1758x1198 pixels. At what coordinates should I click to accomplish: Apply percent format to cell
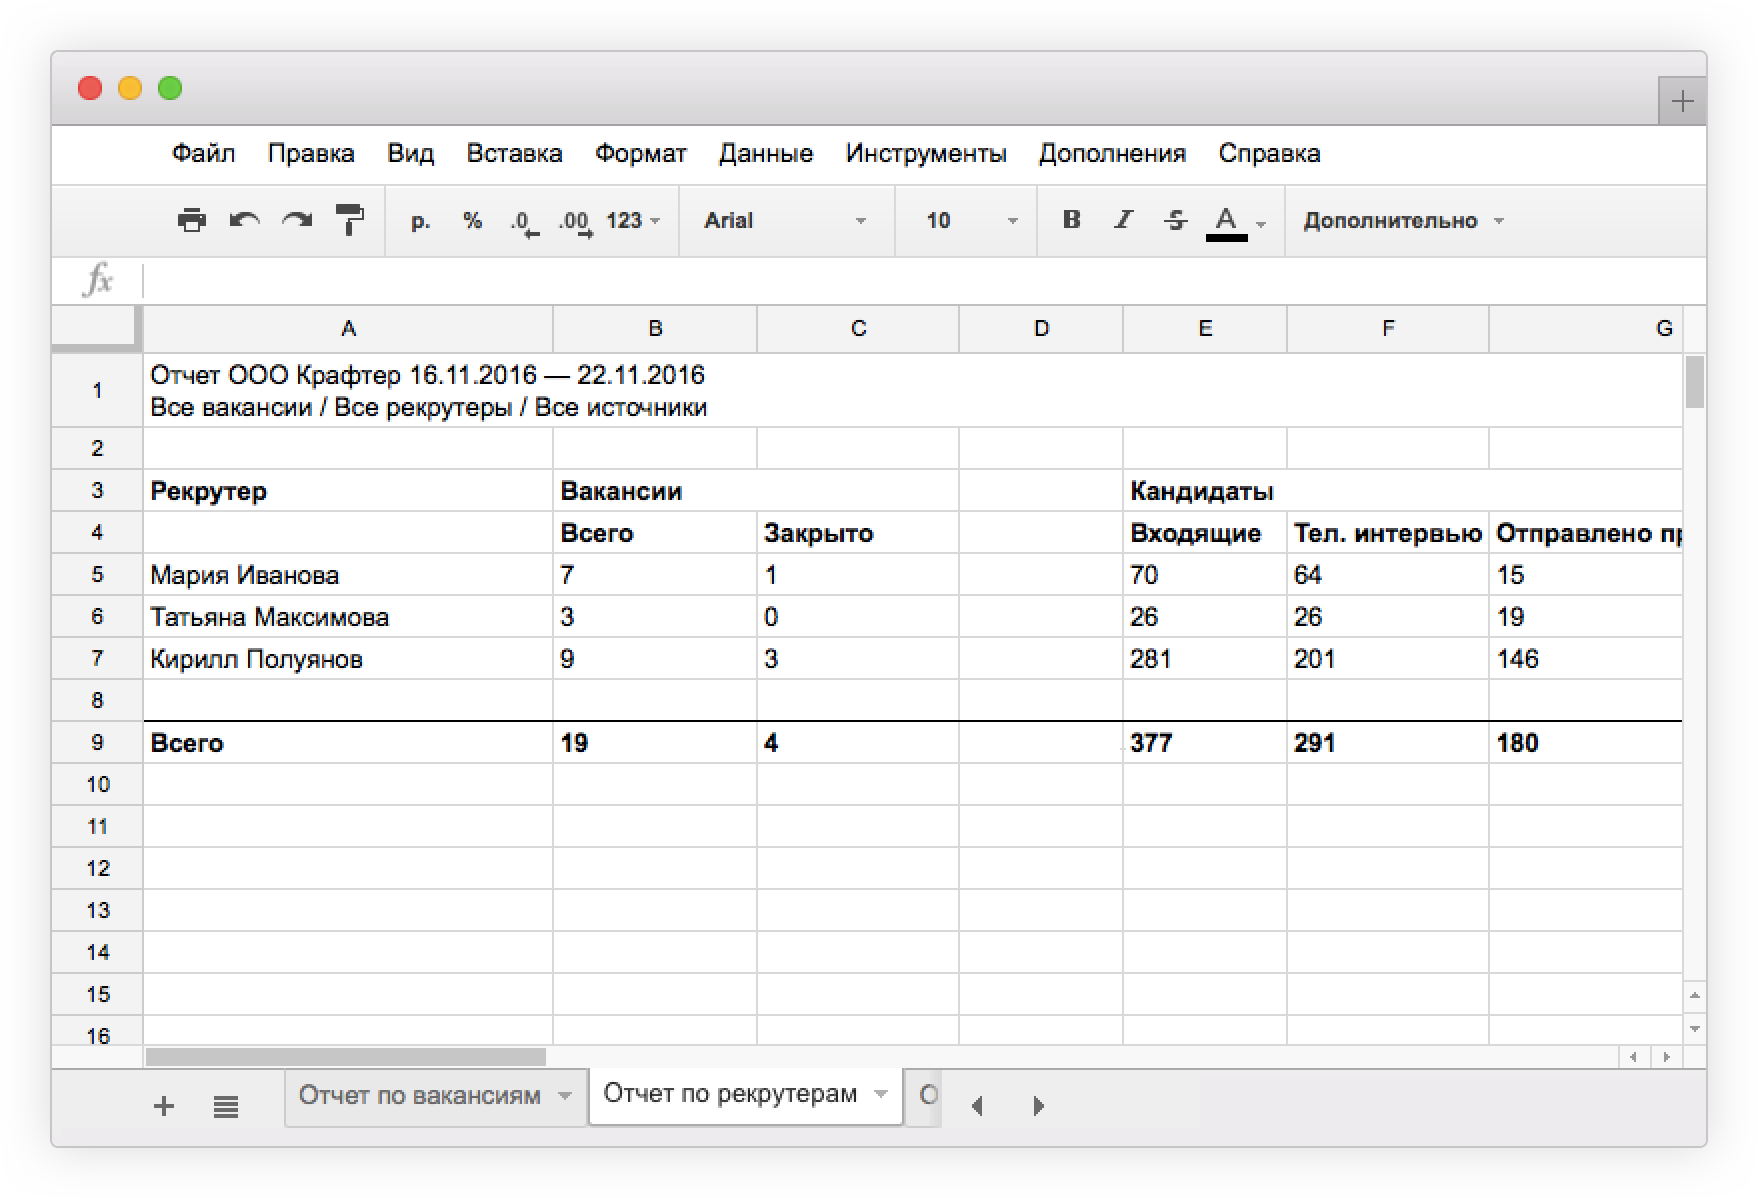tap(472, 221)
